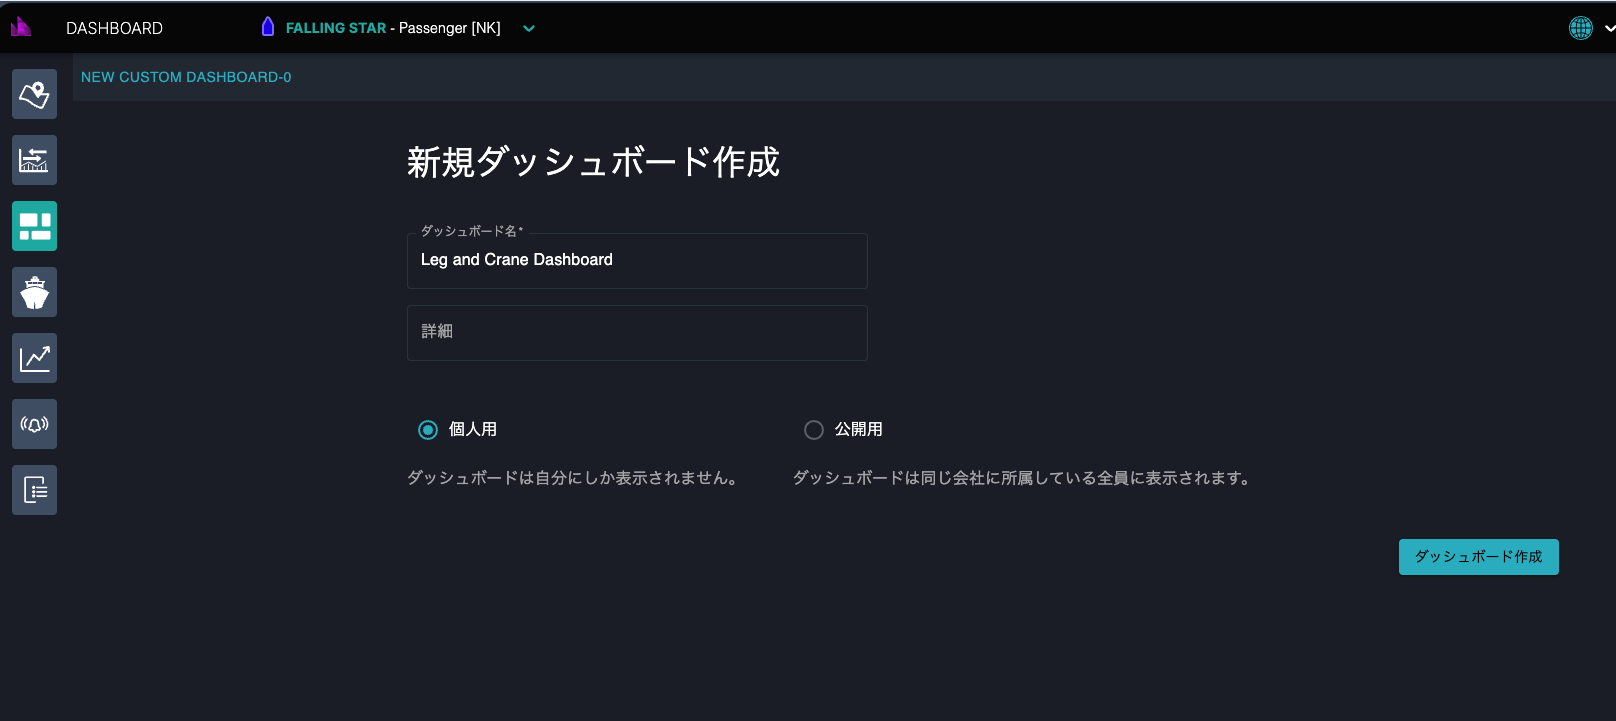Click the 詳細 description field
1616x721 pixels.
point(637,333)
